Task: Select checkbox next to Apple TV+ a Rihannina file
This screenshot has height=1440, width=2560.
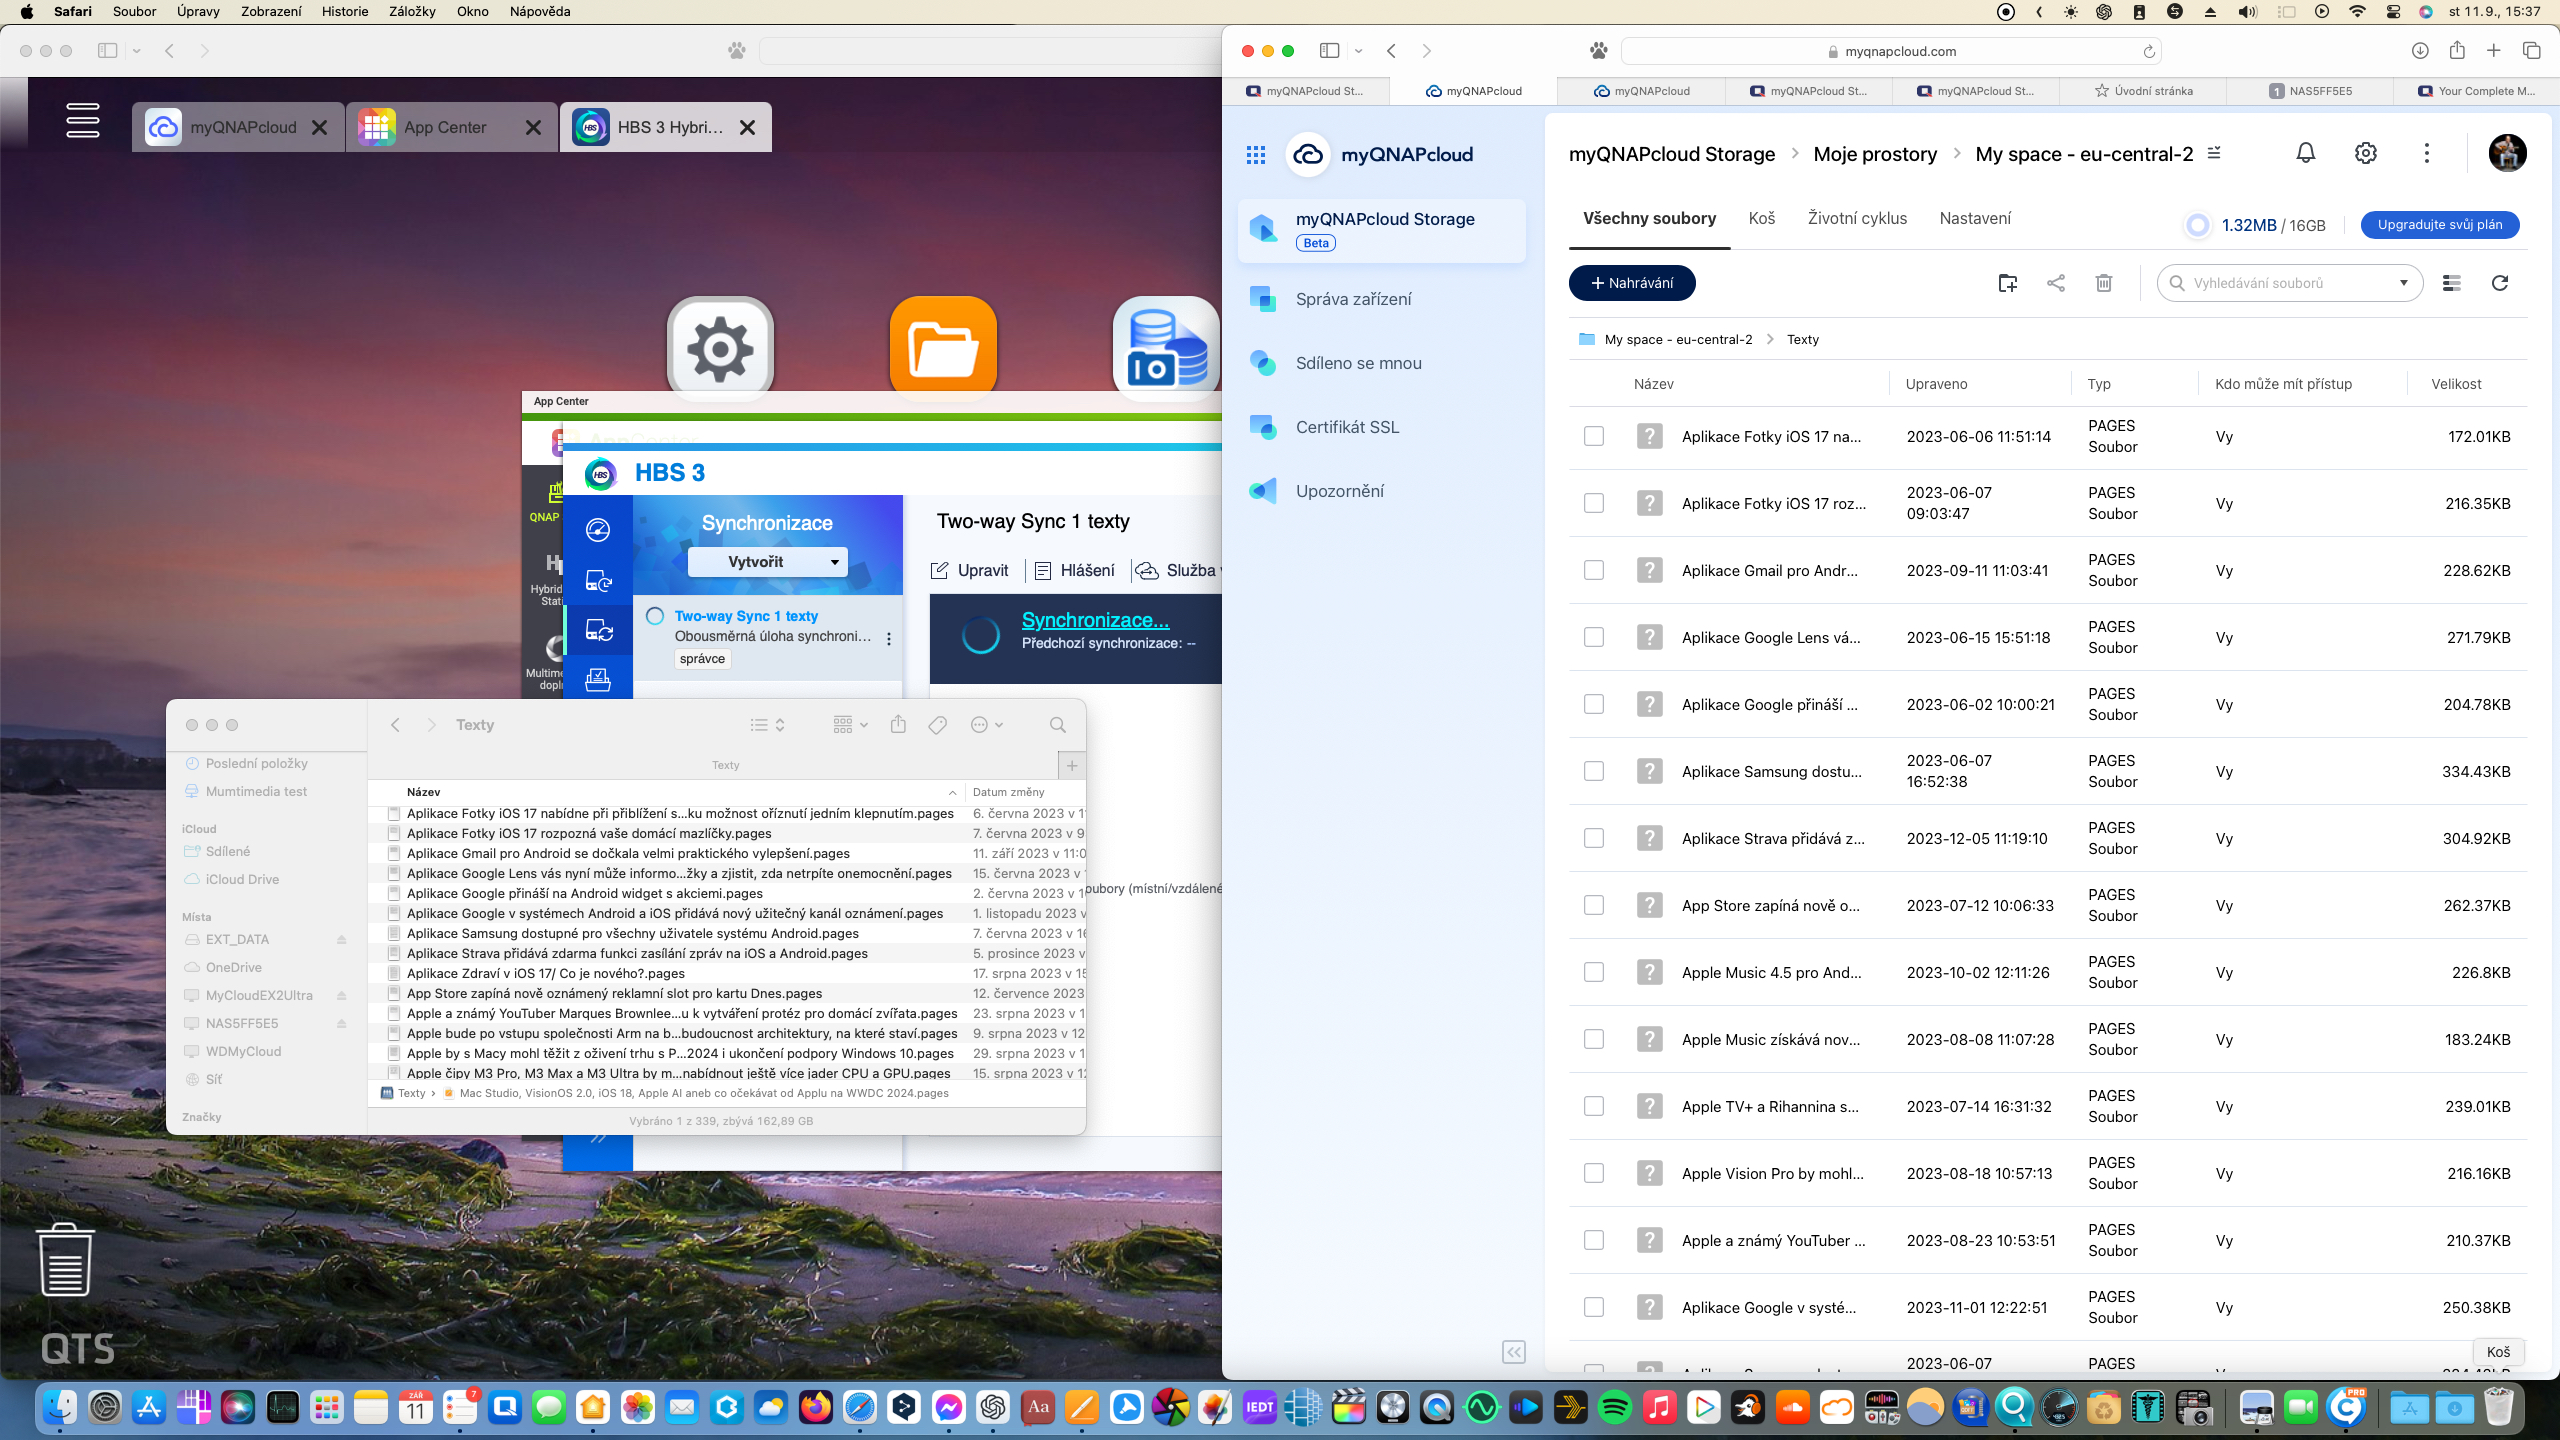Action: [1594, 1106]
